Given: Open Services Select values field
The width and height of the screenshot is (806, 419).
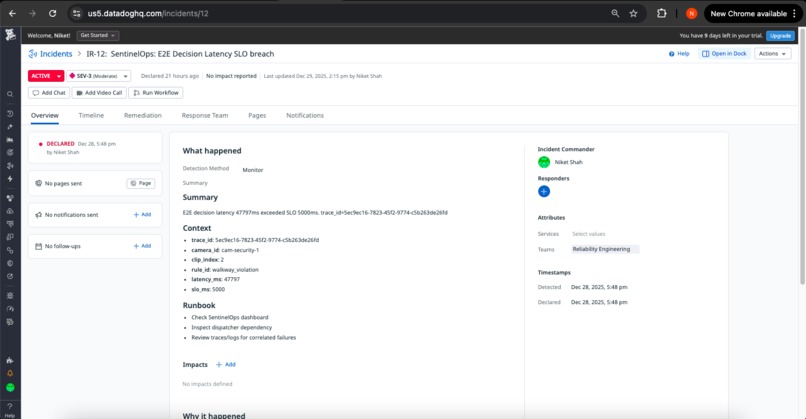Looking at the screenshot, I should pyautogui.click(x=589, y=234).
